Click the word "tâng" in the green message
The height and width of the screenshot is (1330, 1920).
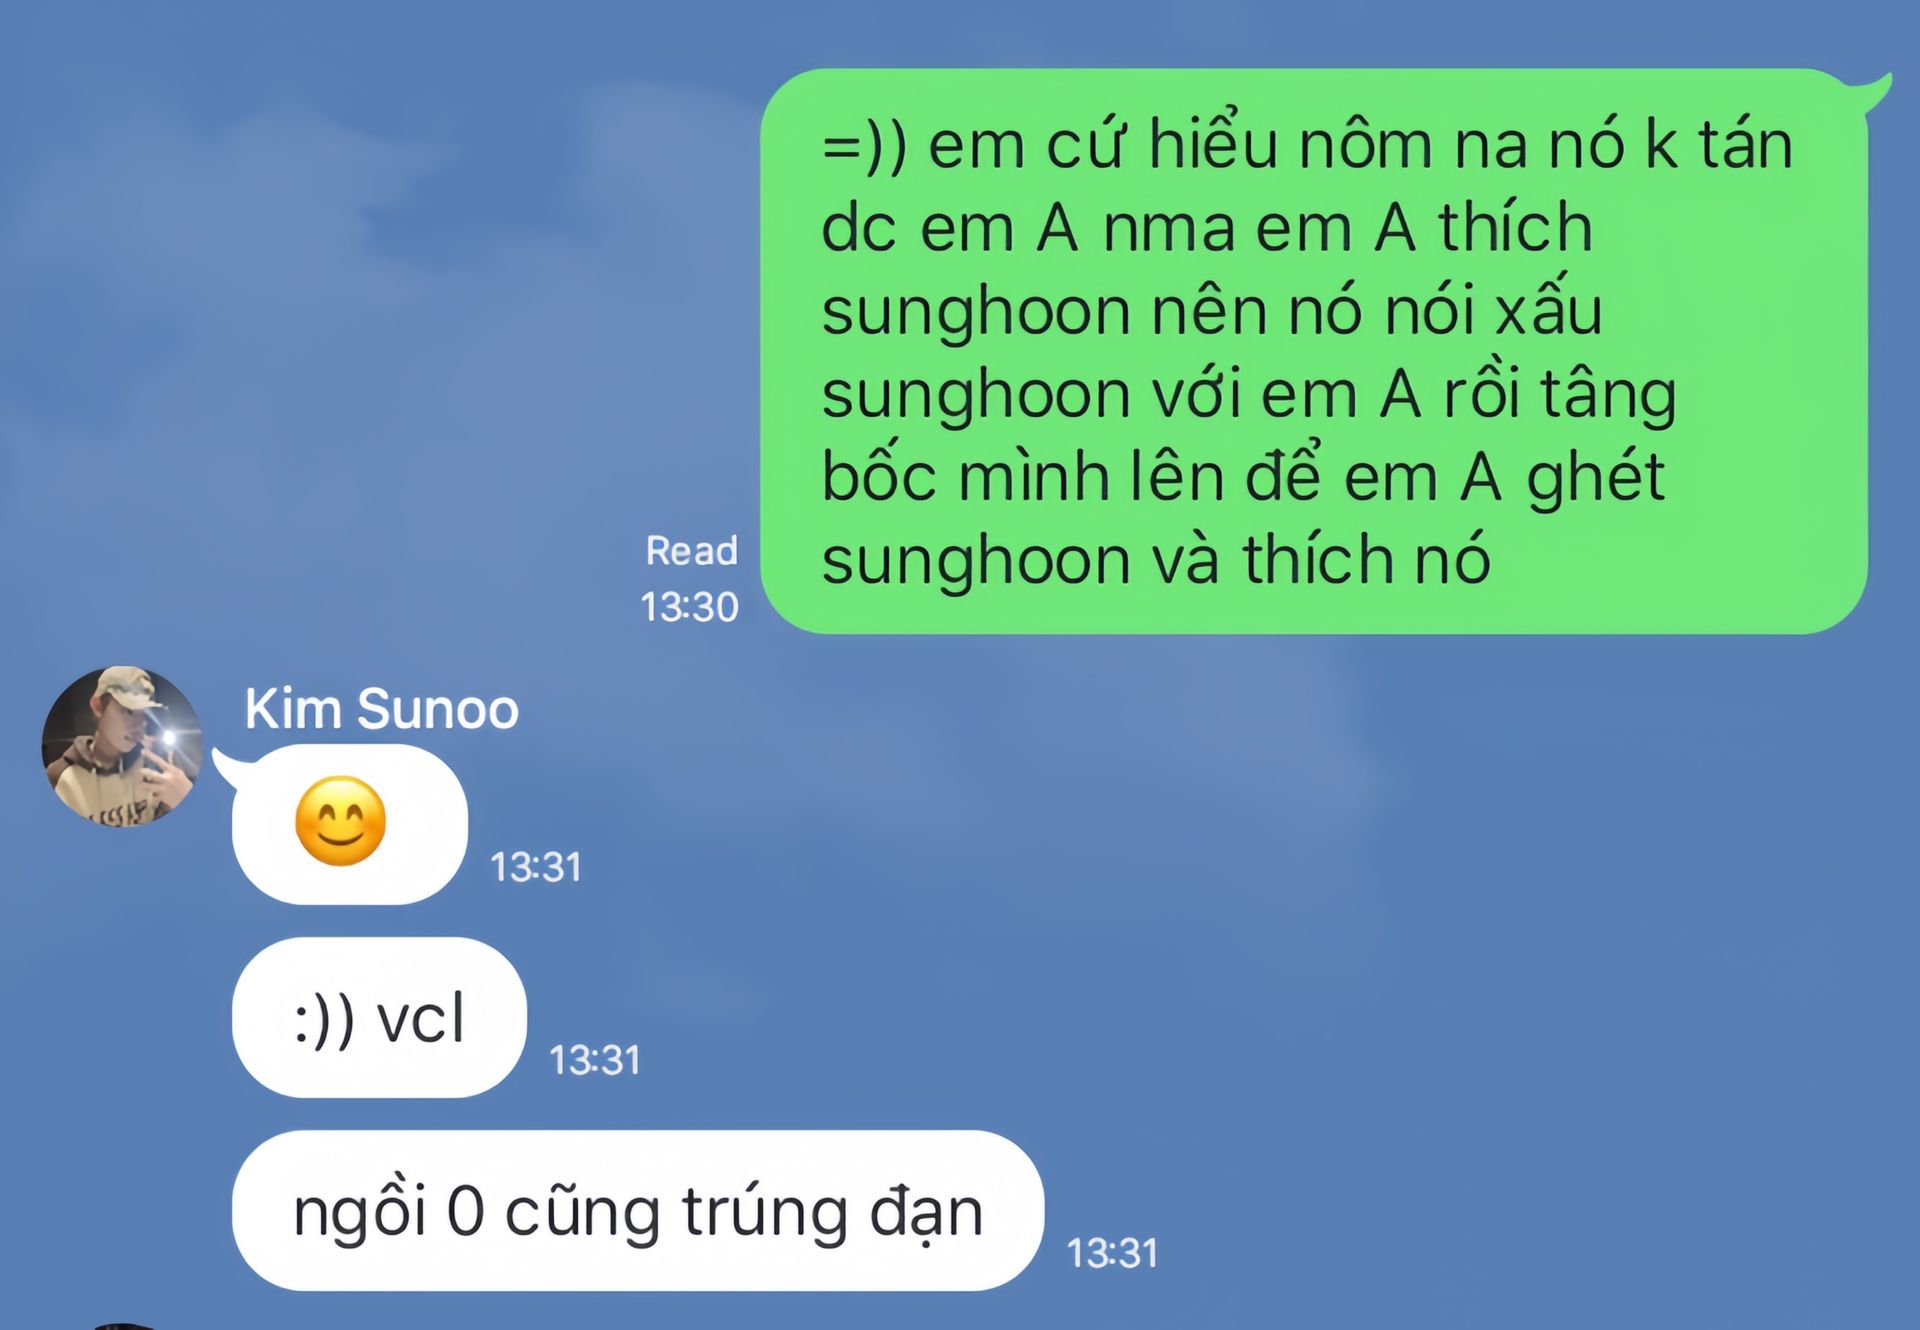(x=1608, y=395)
